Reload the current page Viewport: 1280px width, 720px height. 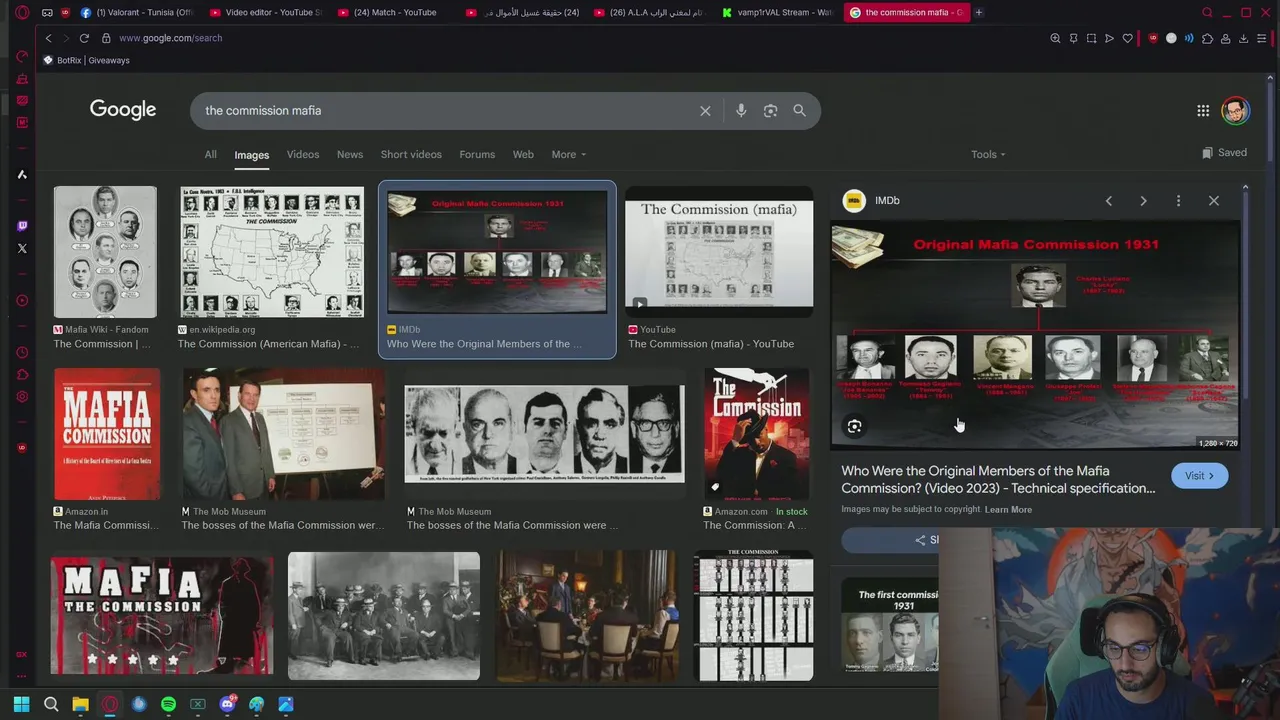click(x=84, y=38)
